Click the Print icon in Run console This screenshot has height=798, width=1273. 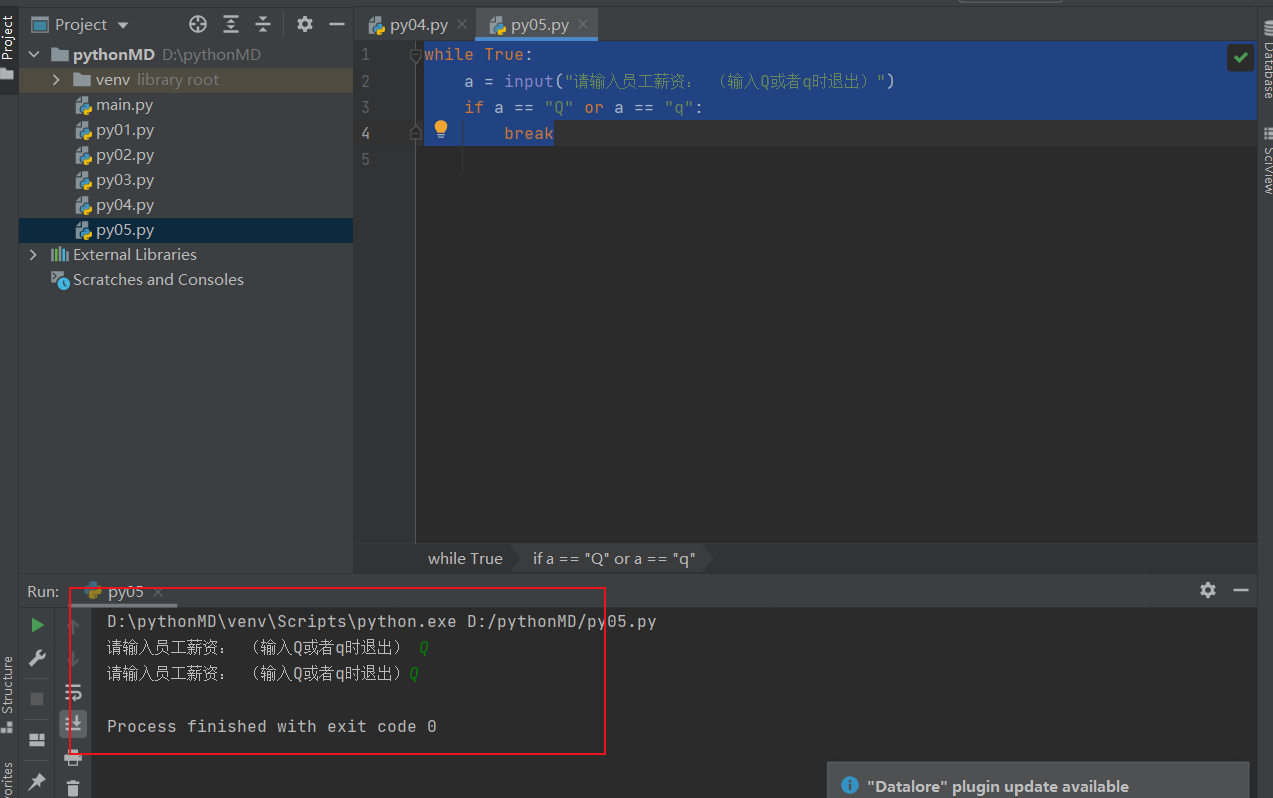pos(73,758)
